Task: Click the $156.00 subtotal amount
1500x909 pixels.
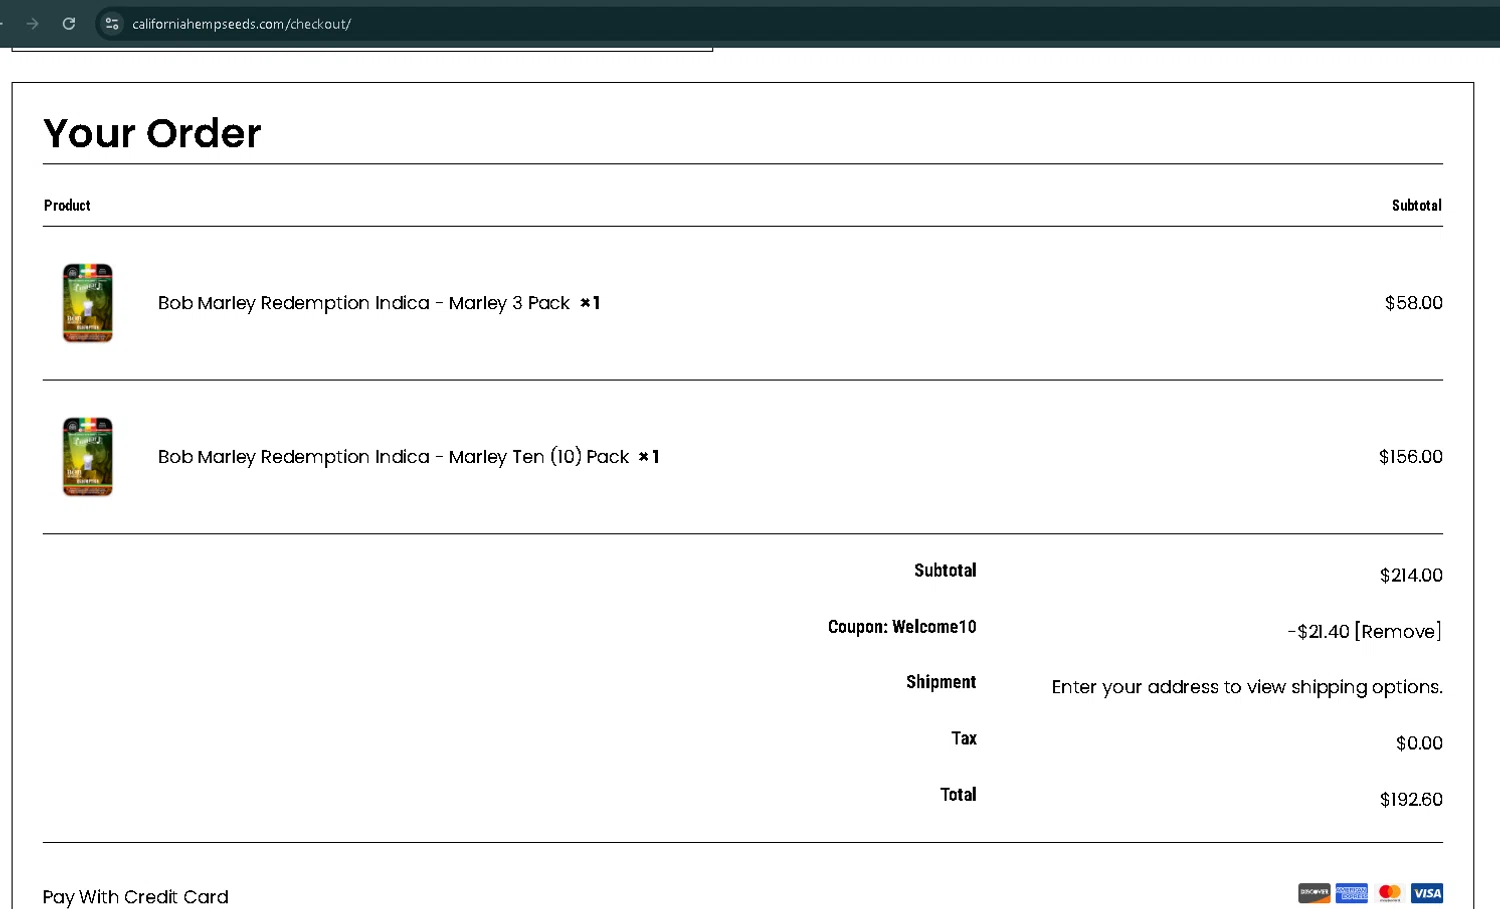Action: click(1411, 457)
